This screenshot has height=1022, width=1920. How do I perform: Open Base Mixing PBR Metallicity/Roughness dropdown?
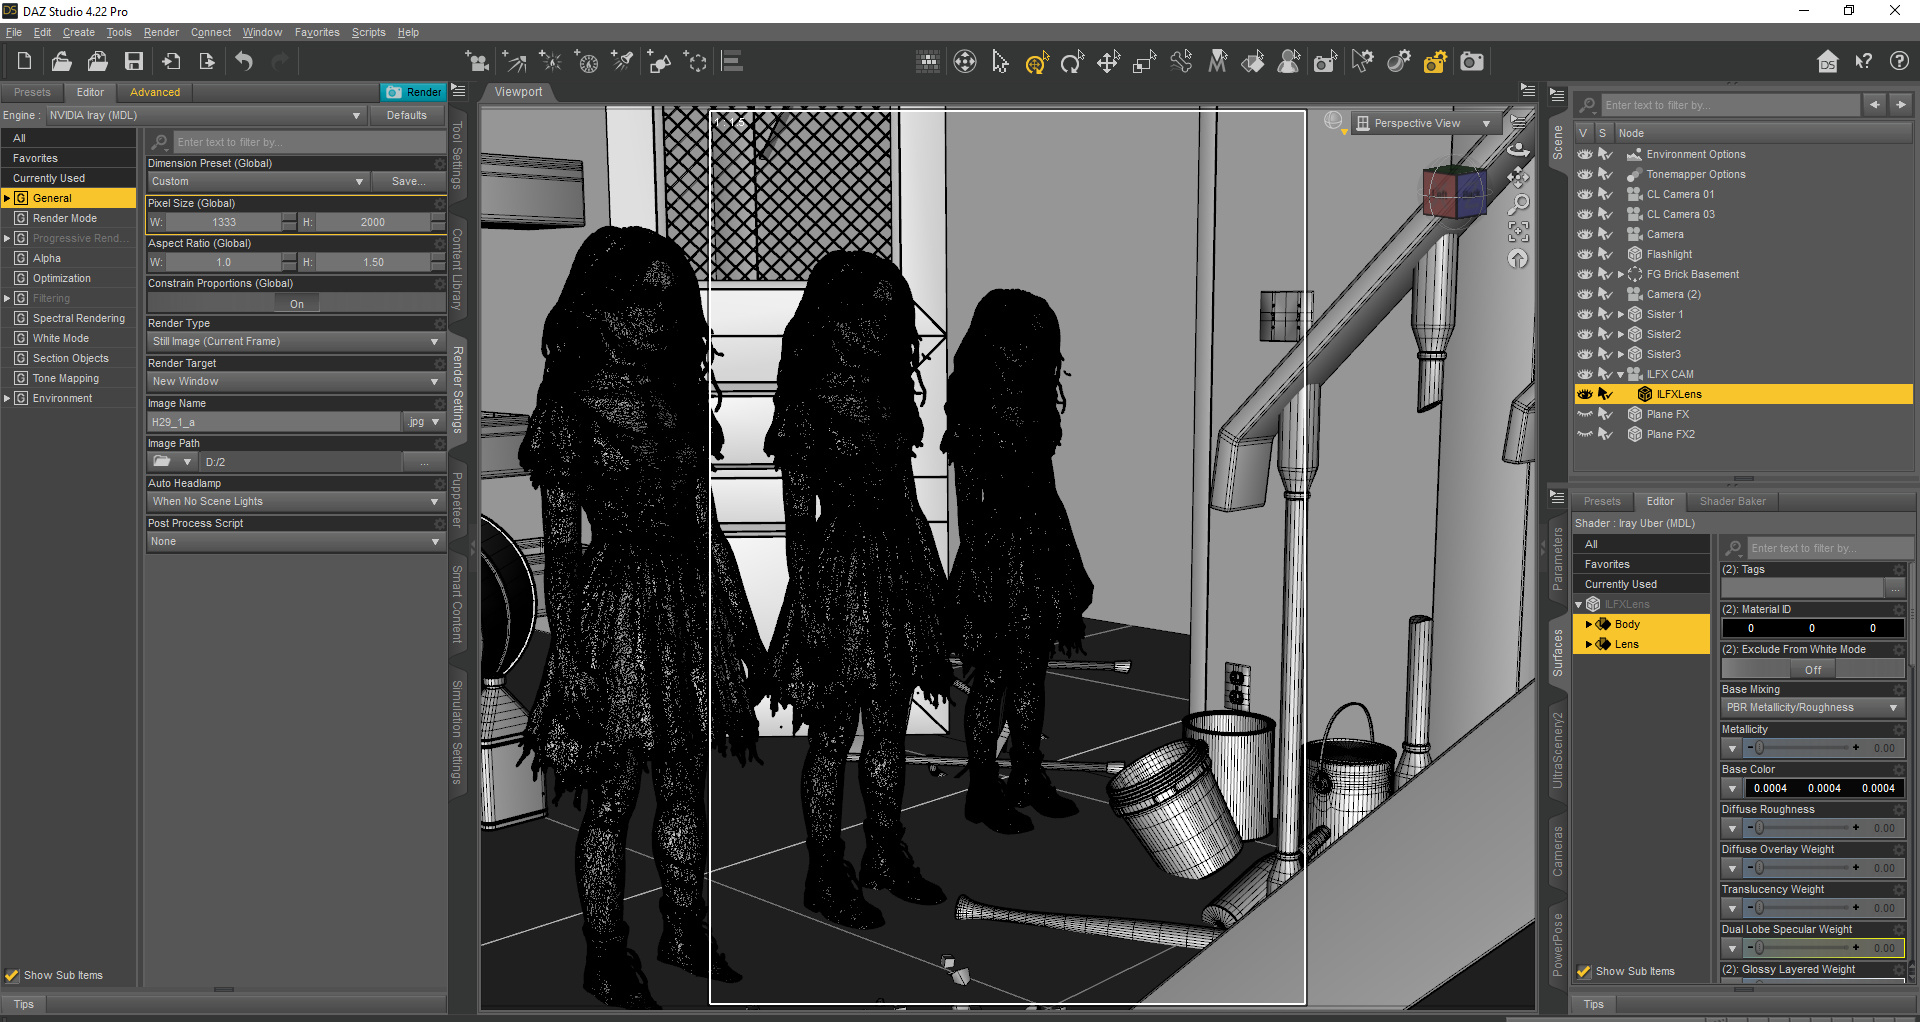[1812, 708]
